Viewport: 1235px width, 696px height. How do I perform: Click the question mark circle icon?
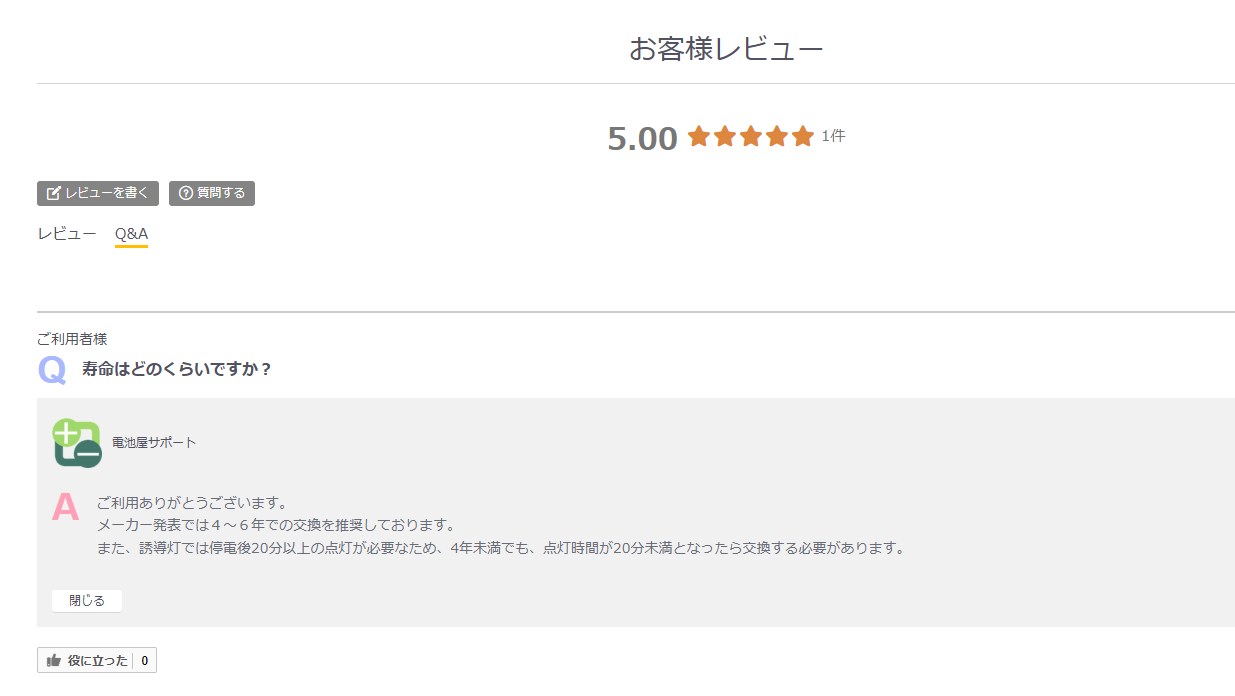[x=186, y=193]
